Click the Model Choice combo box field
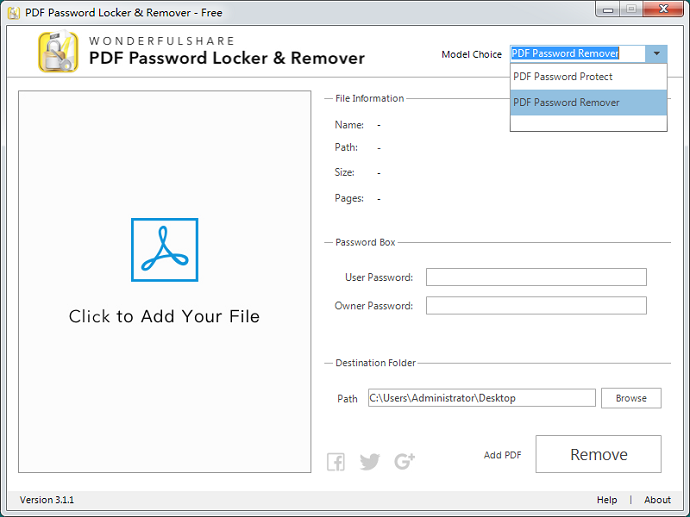This screenshot has height=517, width=690. click(x=577, y=54)
